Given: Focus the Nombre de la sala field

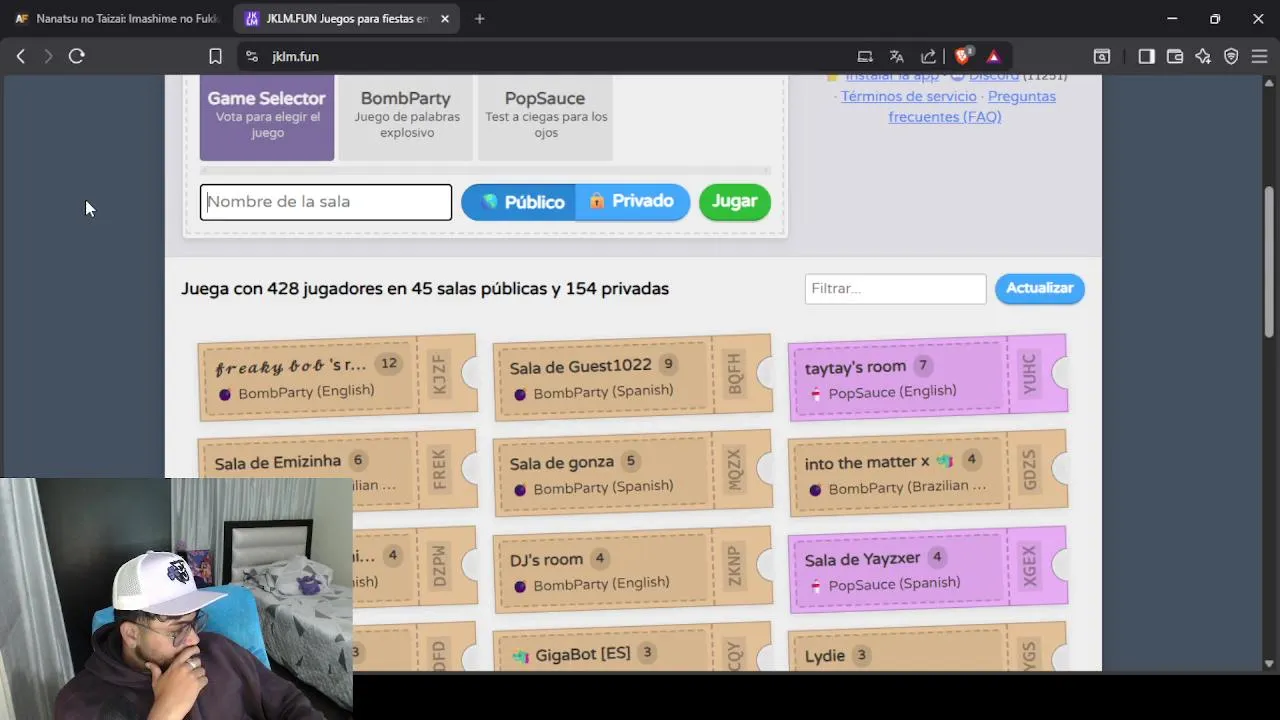Looking at the screenshot, I should coord(326,202).
